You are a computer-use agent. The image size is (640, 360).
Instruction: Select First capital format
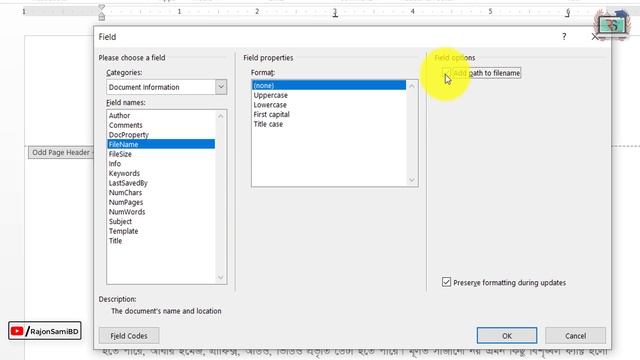pyautogui.click(x=329, y=115)
